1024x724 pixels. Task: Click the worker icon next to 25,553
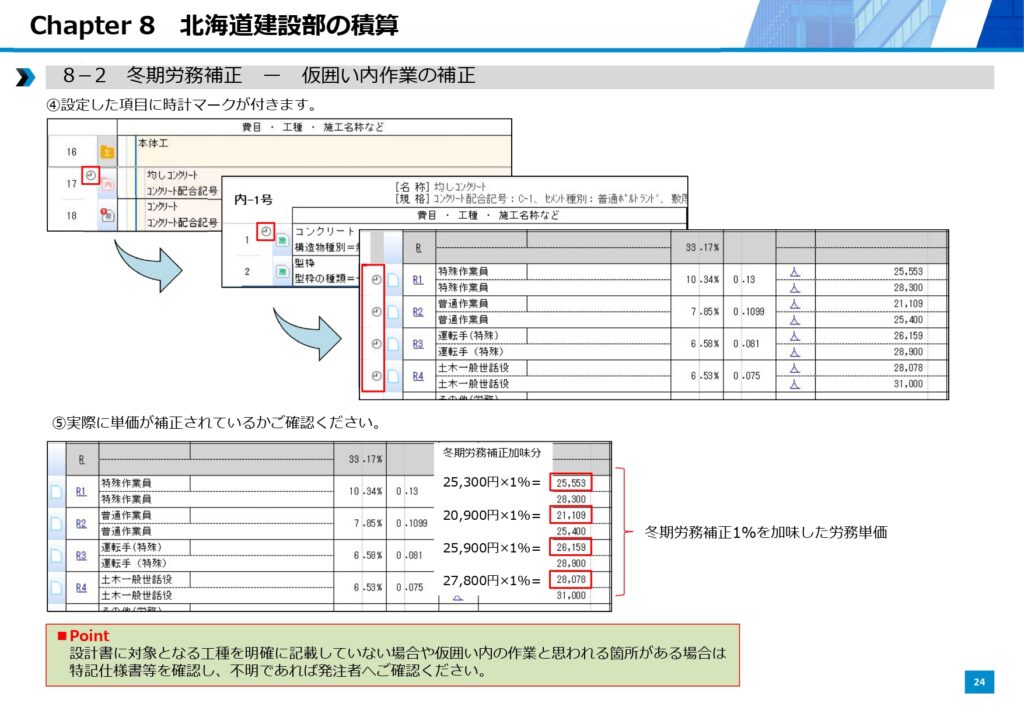pos(795,272)
